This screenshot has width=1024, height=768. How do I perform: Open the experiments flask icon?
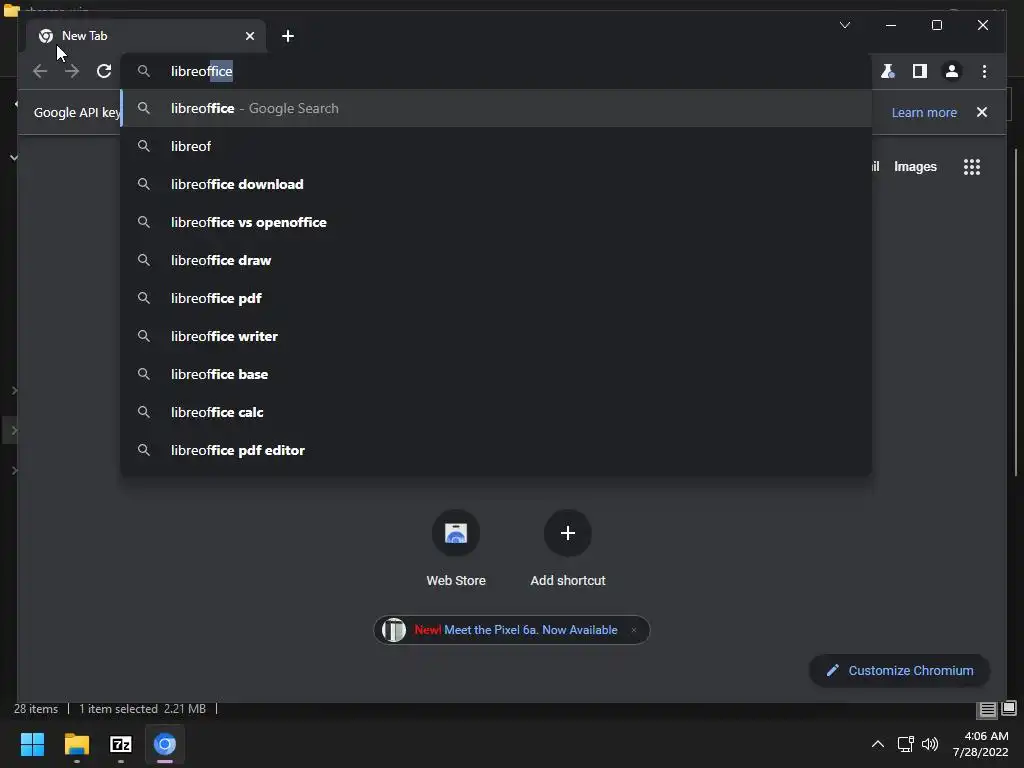[888, 71]
